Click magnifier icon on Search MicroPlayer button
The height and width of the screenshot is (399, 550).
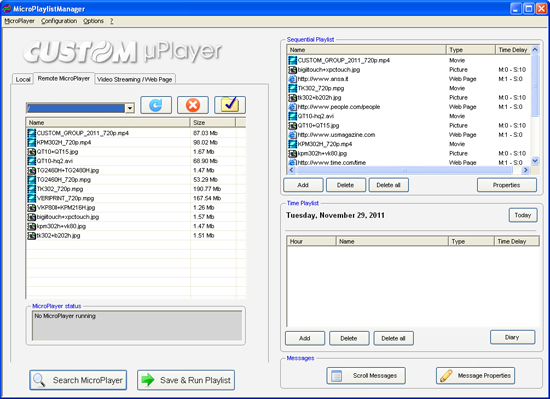39,380
